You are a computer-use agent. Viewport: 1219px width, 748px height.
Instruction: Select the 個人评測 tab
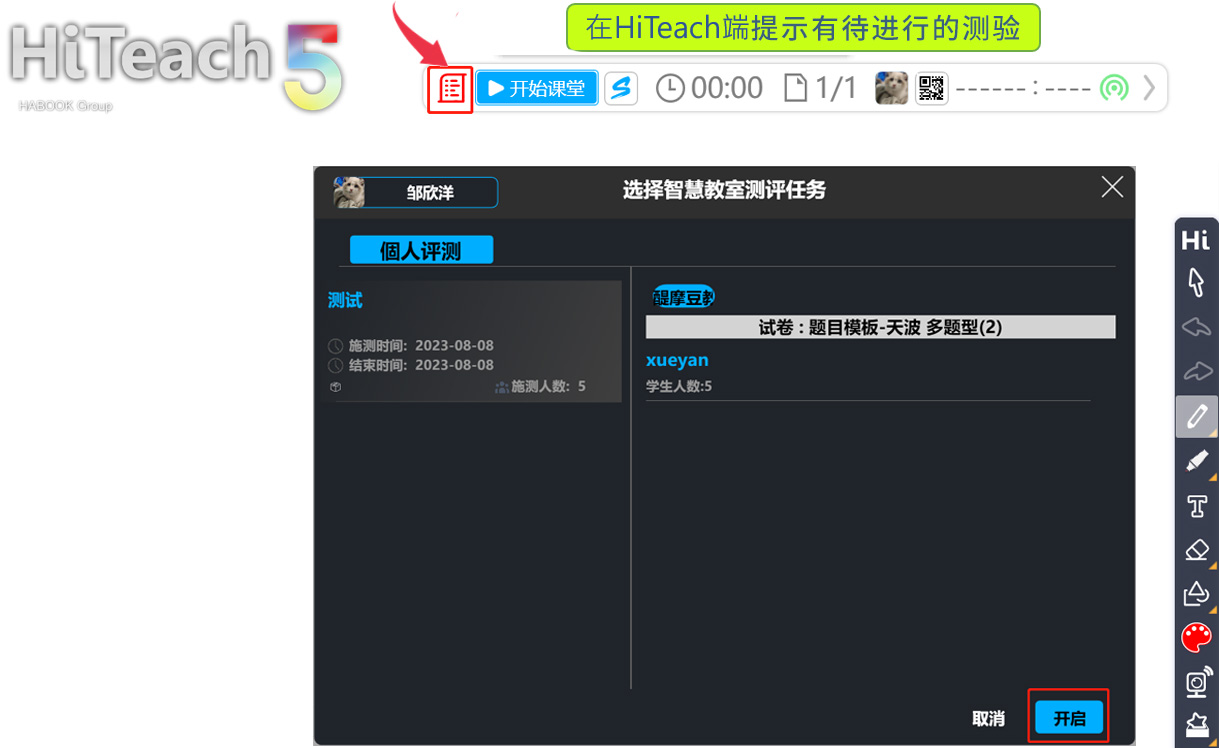(x=421, y=250)
